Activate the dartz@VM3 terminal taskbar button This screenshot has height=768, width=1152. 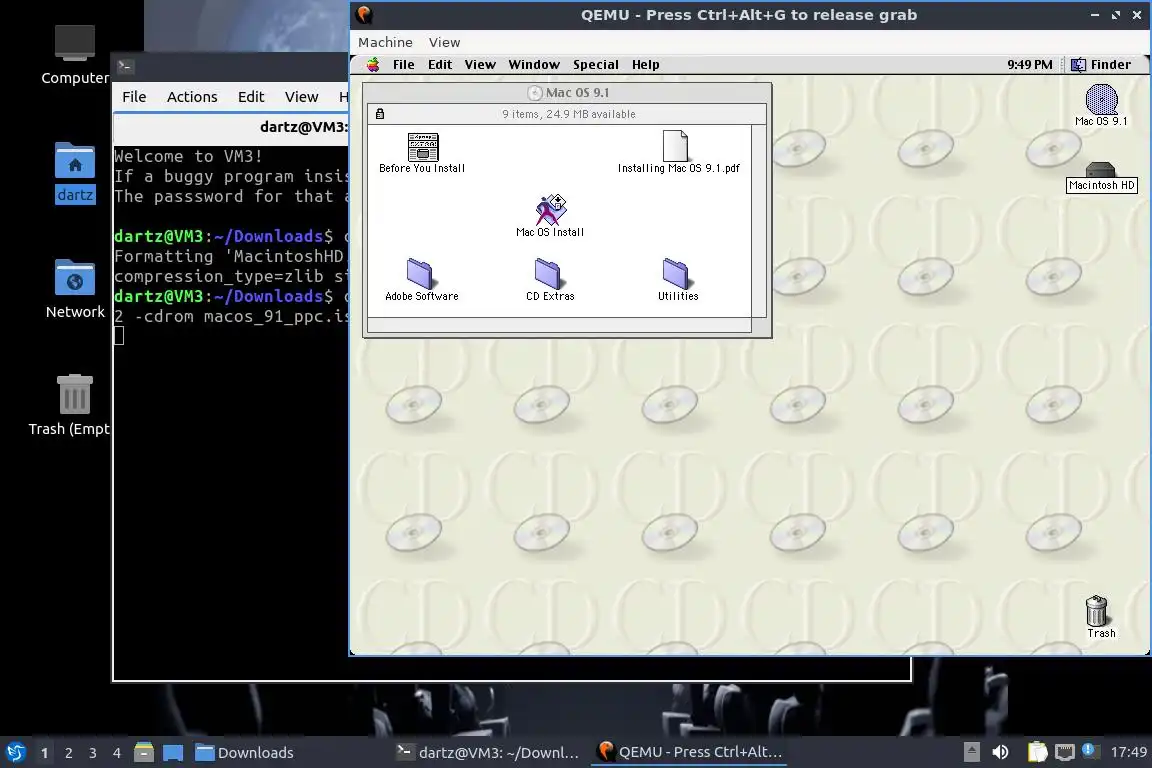click(488, 753)
